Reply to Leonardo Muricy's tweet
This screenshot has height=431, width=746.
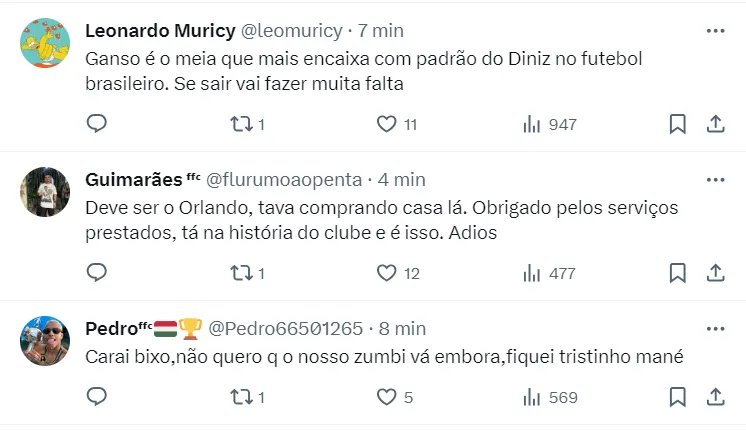tap(97, 124)
